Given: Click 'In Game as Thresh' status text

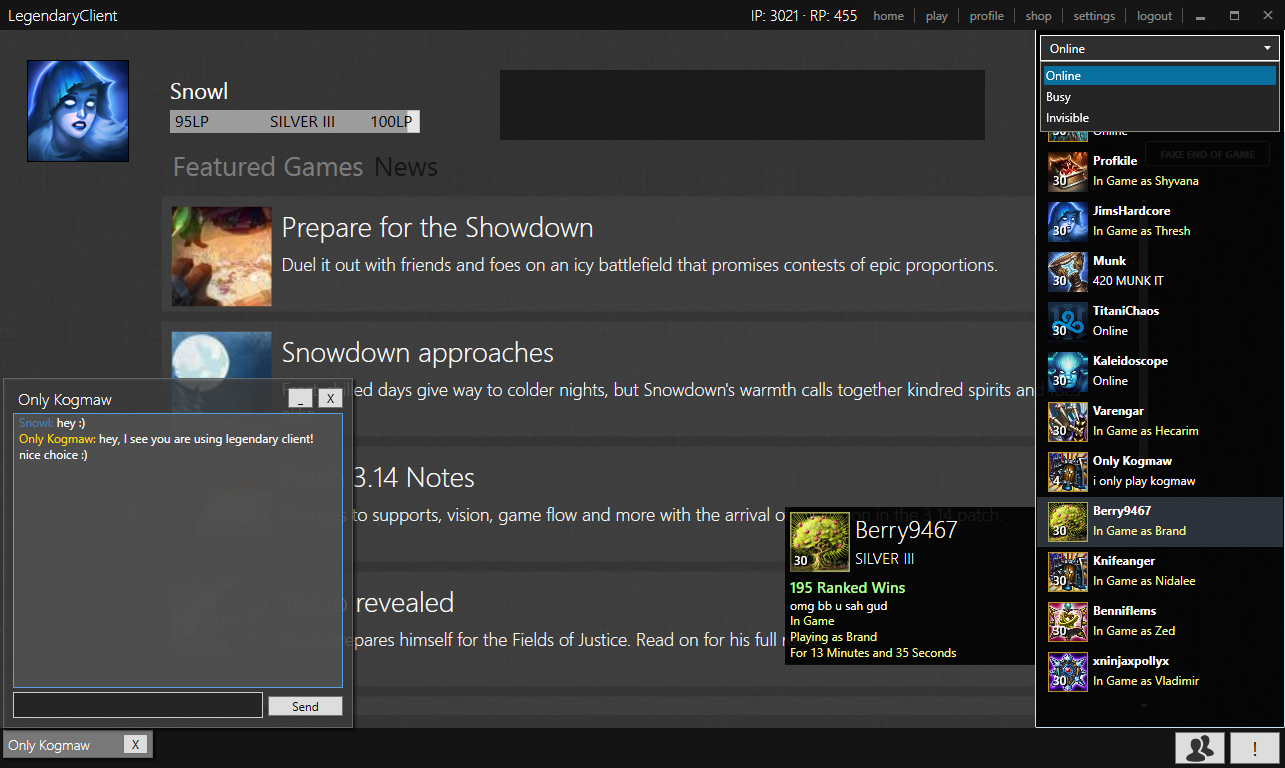Looking at the screenshot, I should [x=1141, y=231].
